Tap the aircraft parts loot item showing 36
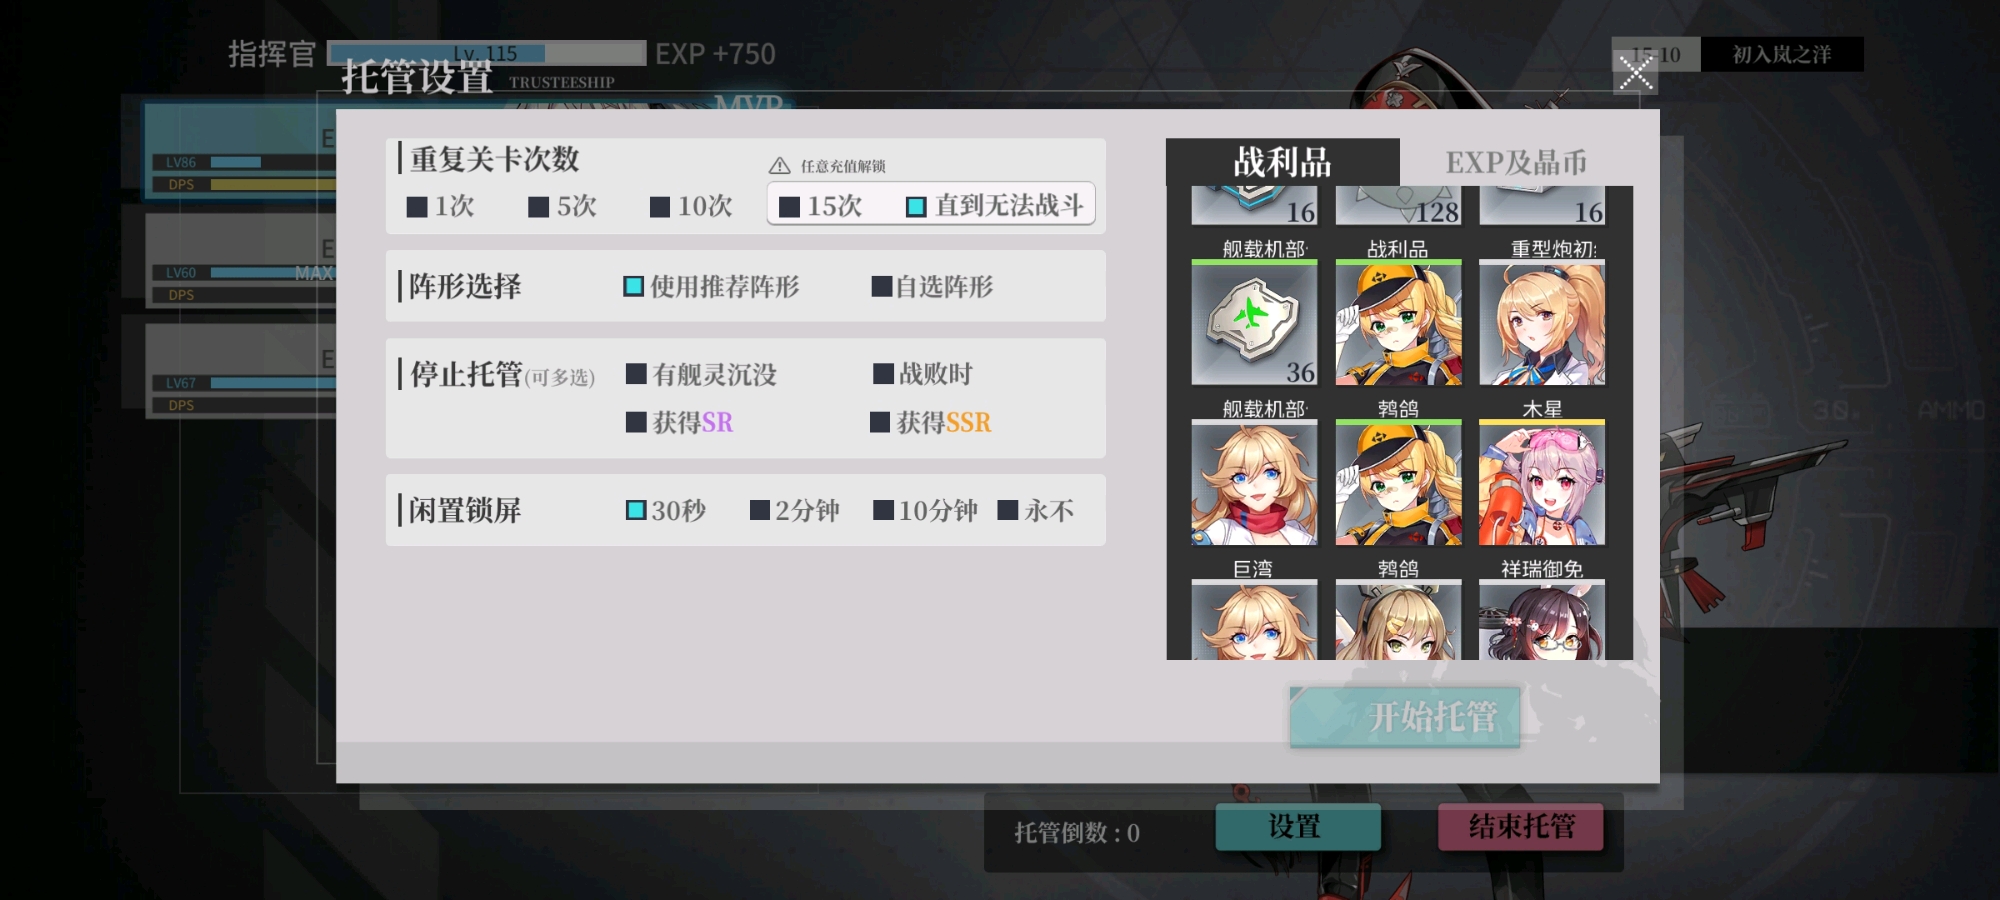The height and width of the screenshot is (900, 2000). (1254, 323)
